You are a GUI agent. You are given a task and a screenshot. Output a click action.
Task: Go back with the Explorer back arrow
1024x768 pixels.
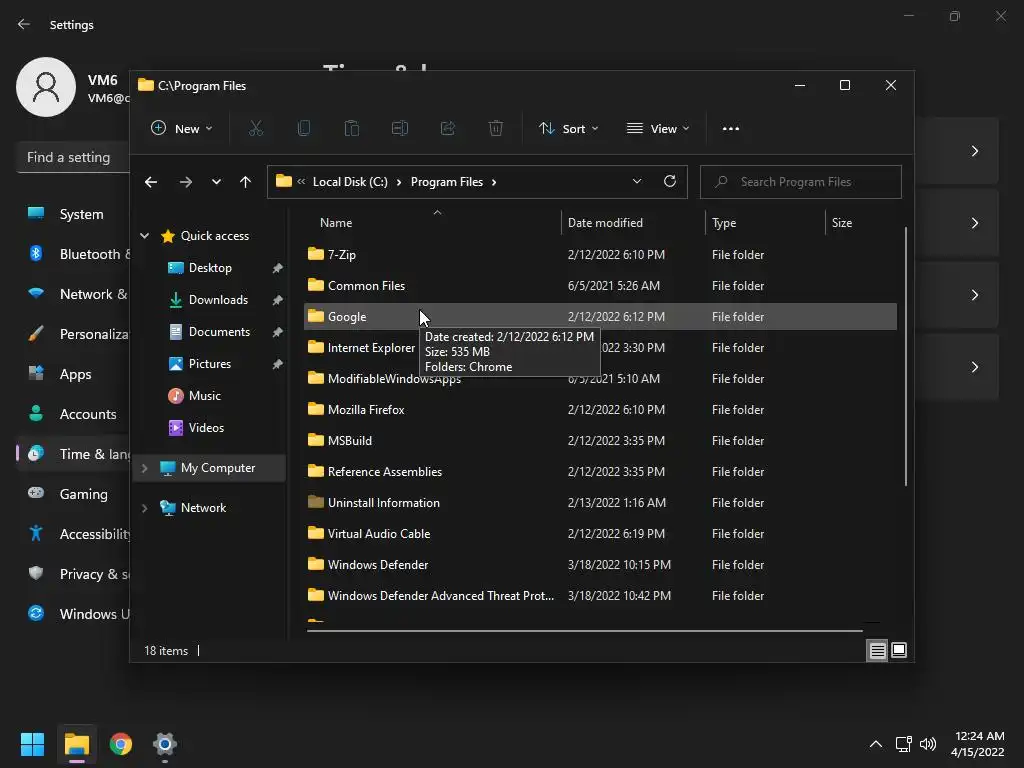151,182
